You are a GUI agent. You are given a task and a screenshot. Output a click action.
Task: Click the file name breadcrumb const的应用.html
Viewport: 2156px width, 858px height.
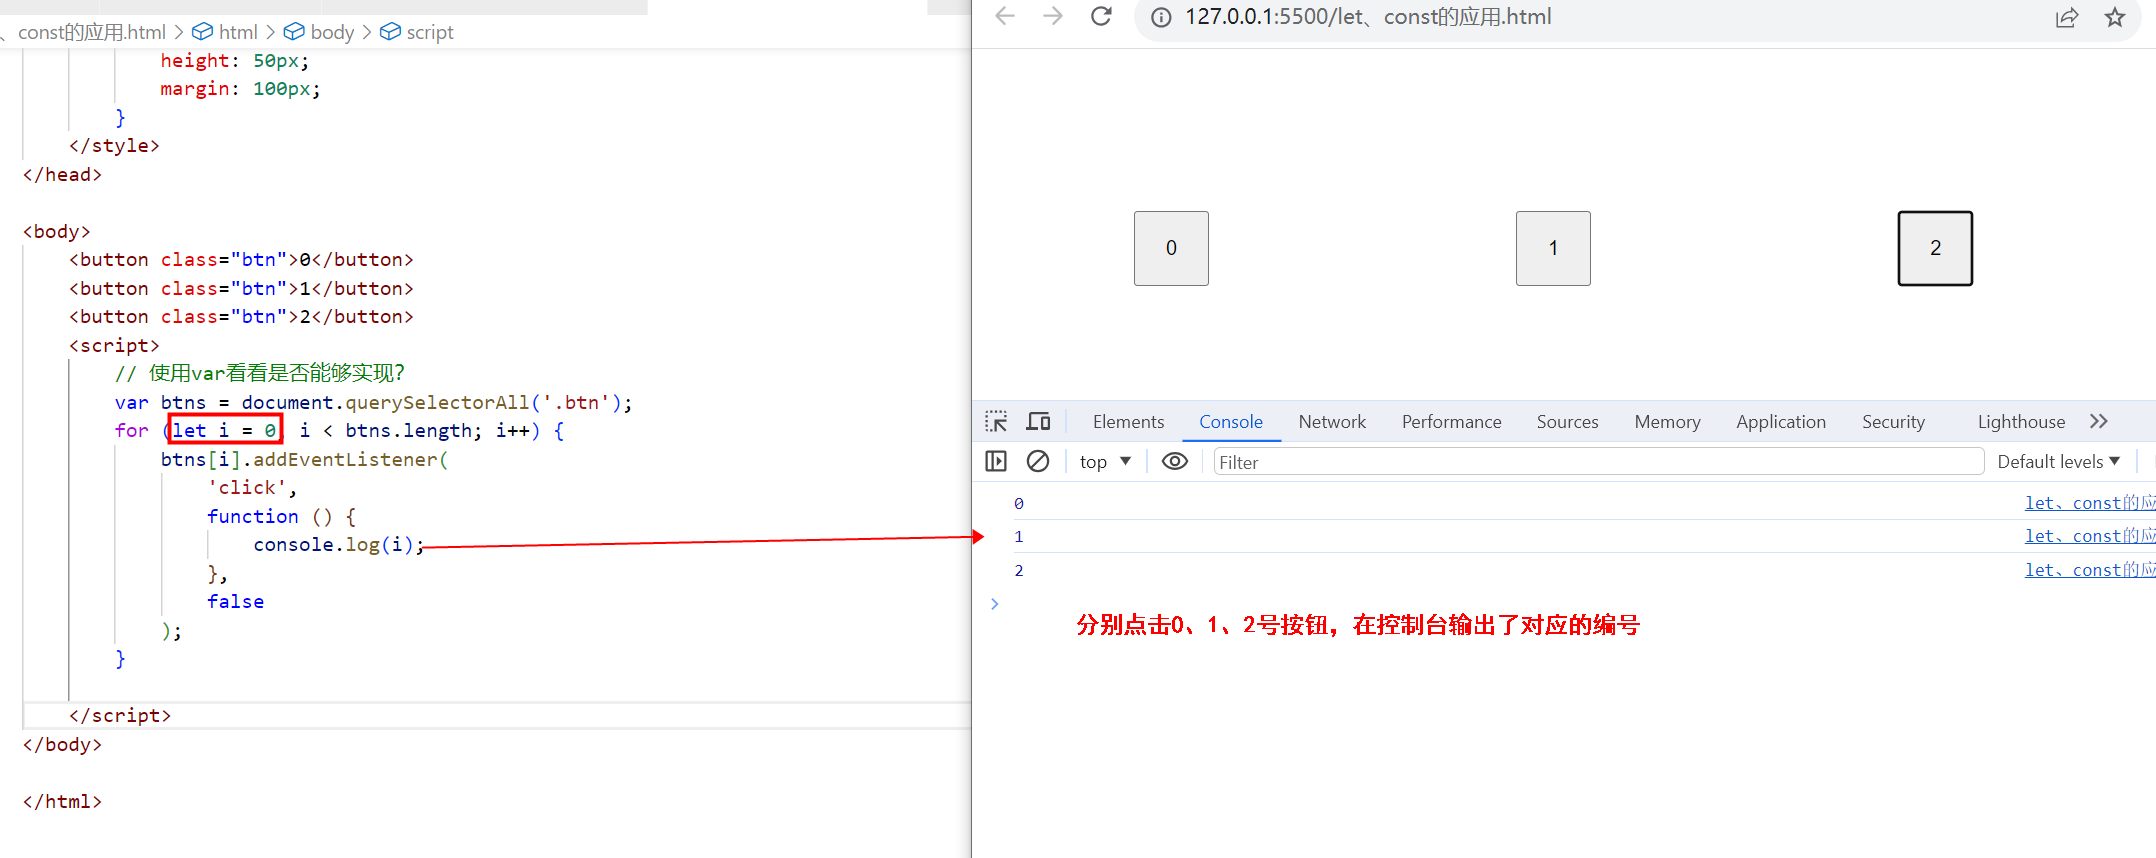coord(91,32)
